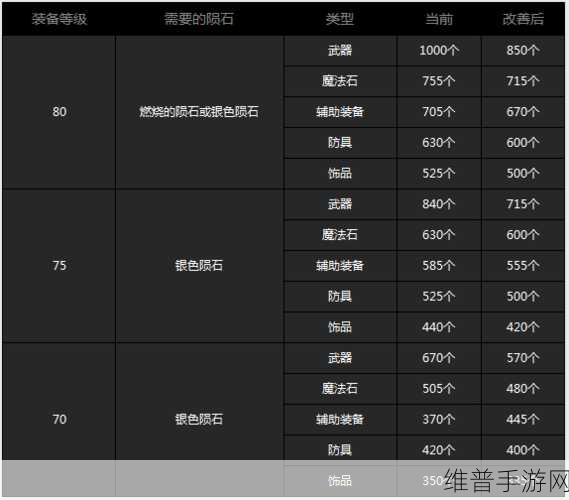Select the 当前 column header
The image size is (569, 500).
(x=439, y=19)
